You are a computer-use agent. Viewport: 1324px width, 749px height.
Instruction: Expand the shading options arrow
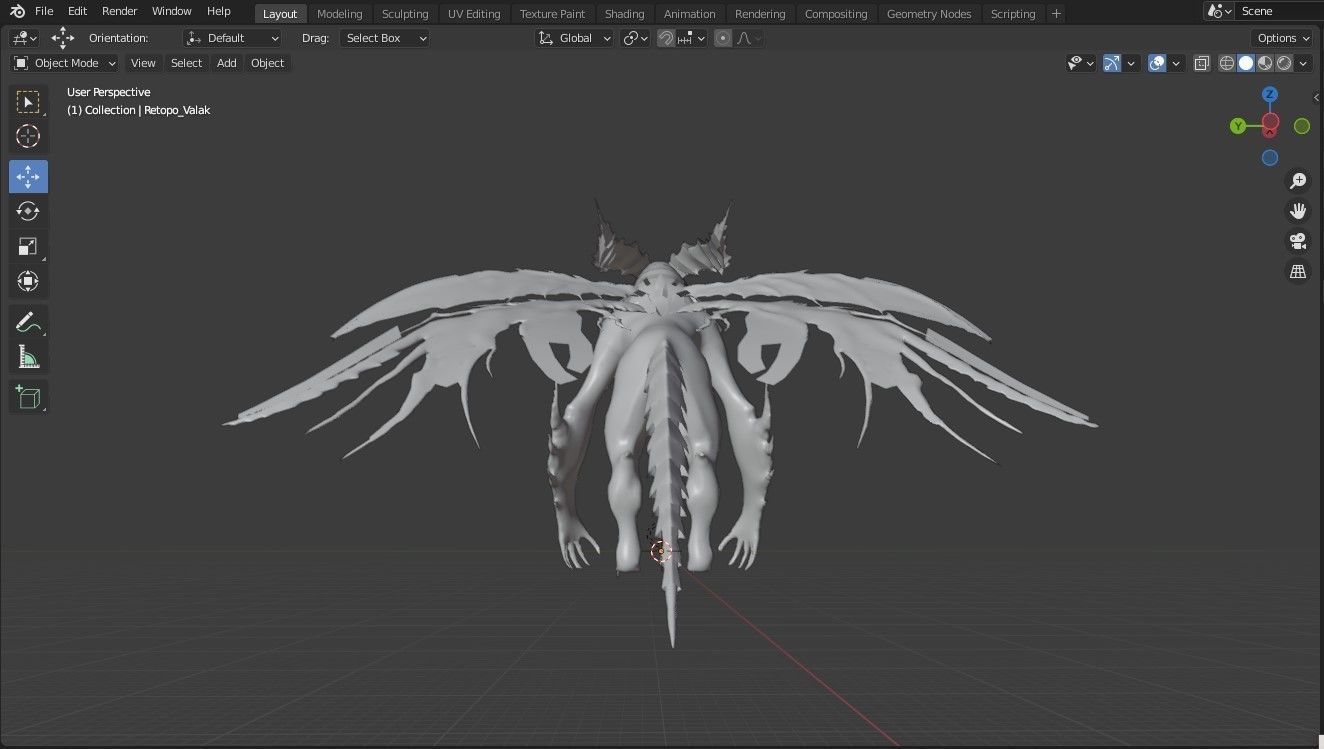[1305, 63]
